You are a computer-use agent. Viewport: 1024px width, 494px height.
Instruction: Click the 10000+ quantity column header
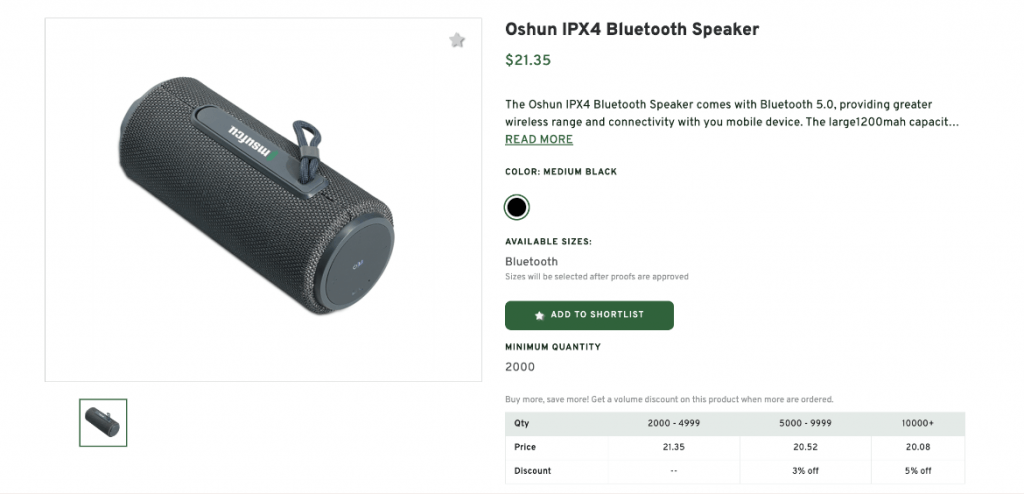(917, 423)
